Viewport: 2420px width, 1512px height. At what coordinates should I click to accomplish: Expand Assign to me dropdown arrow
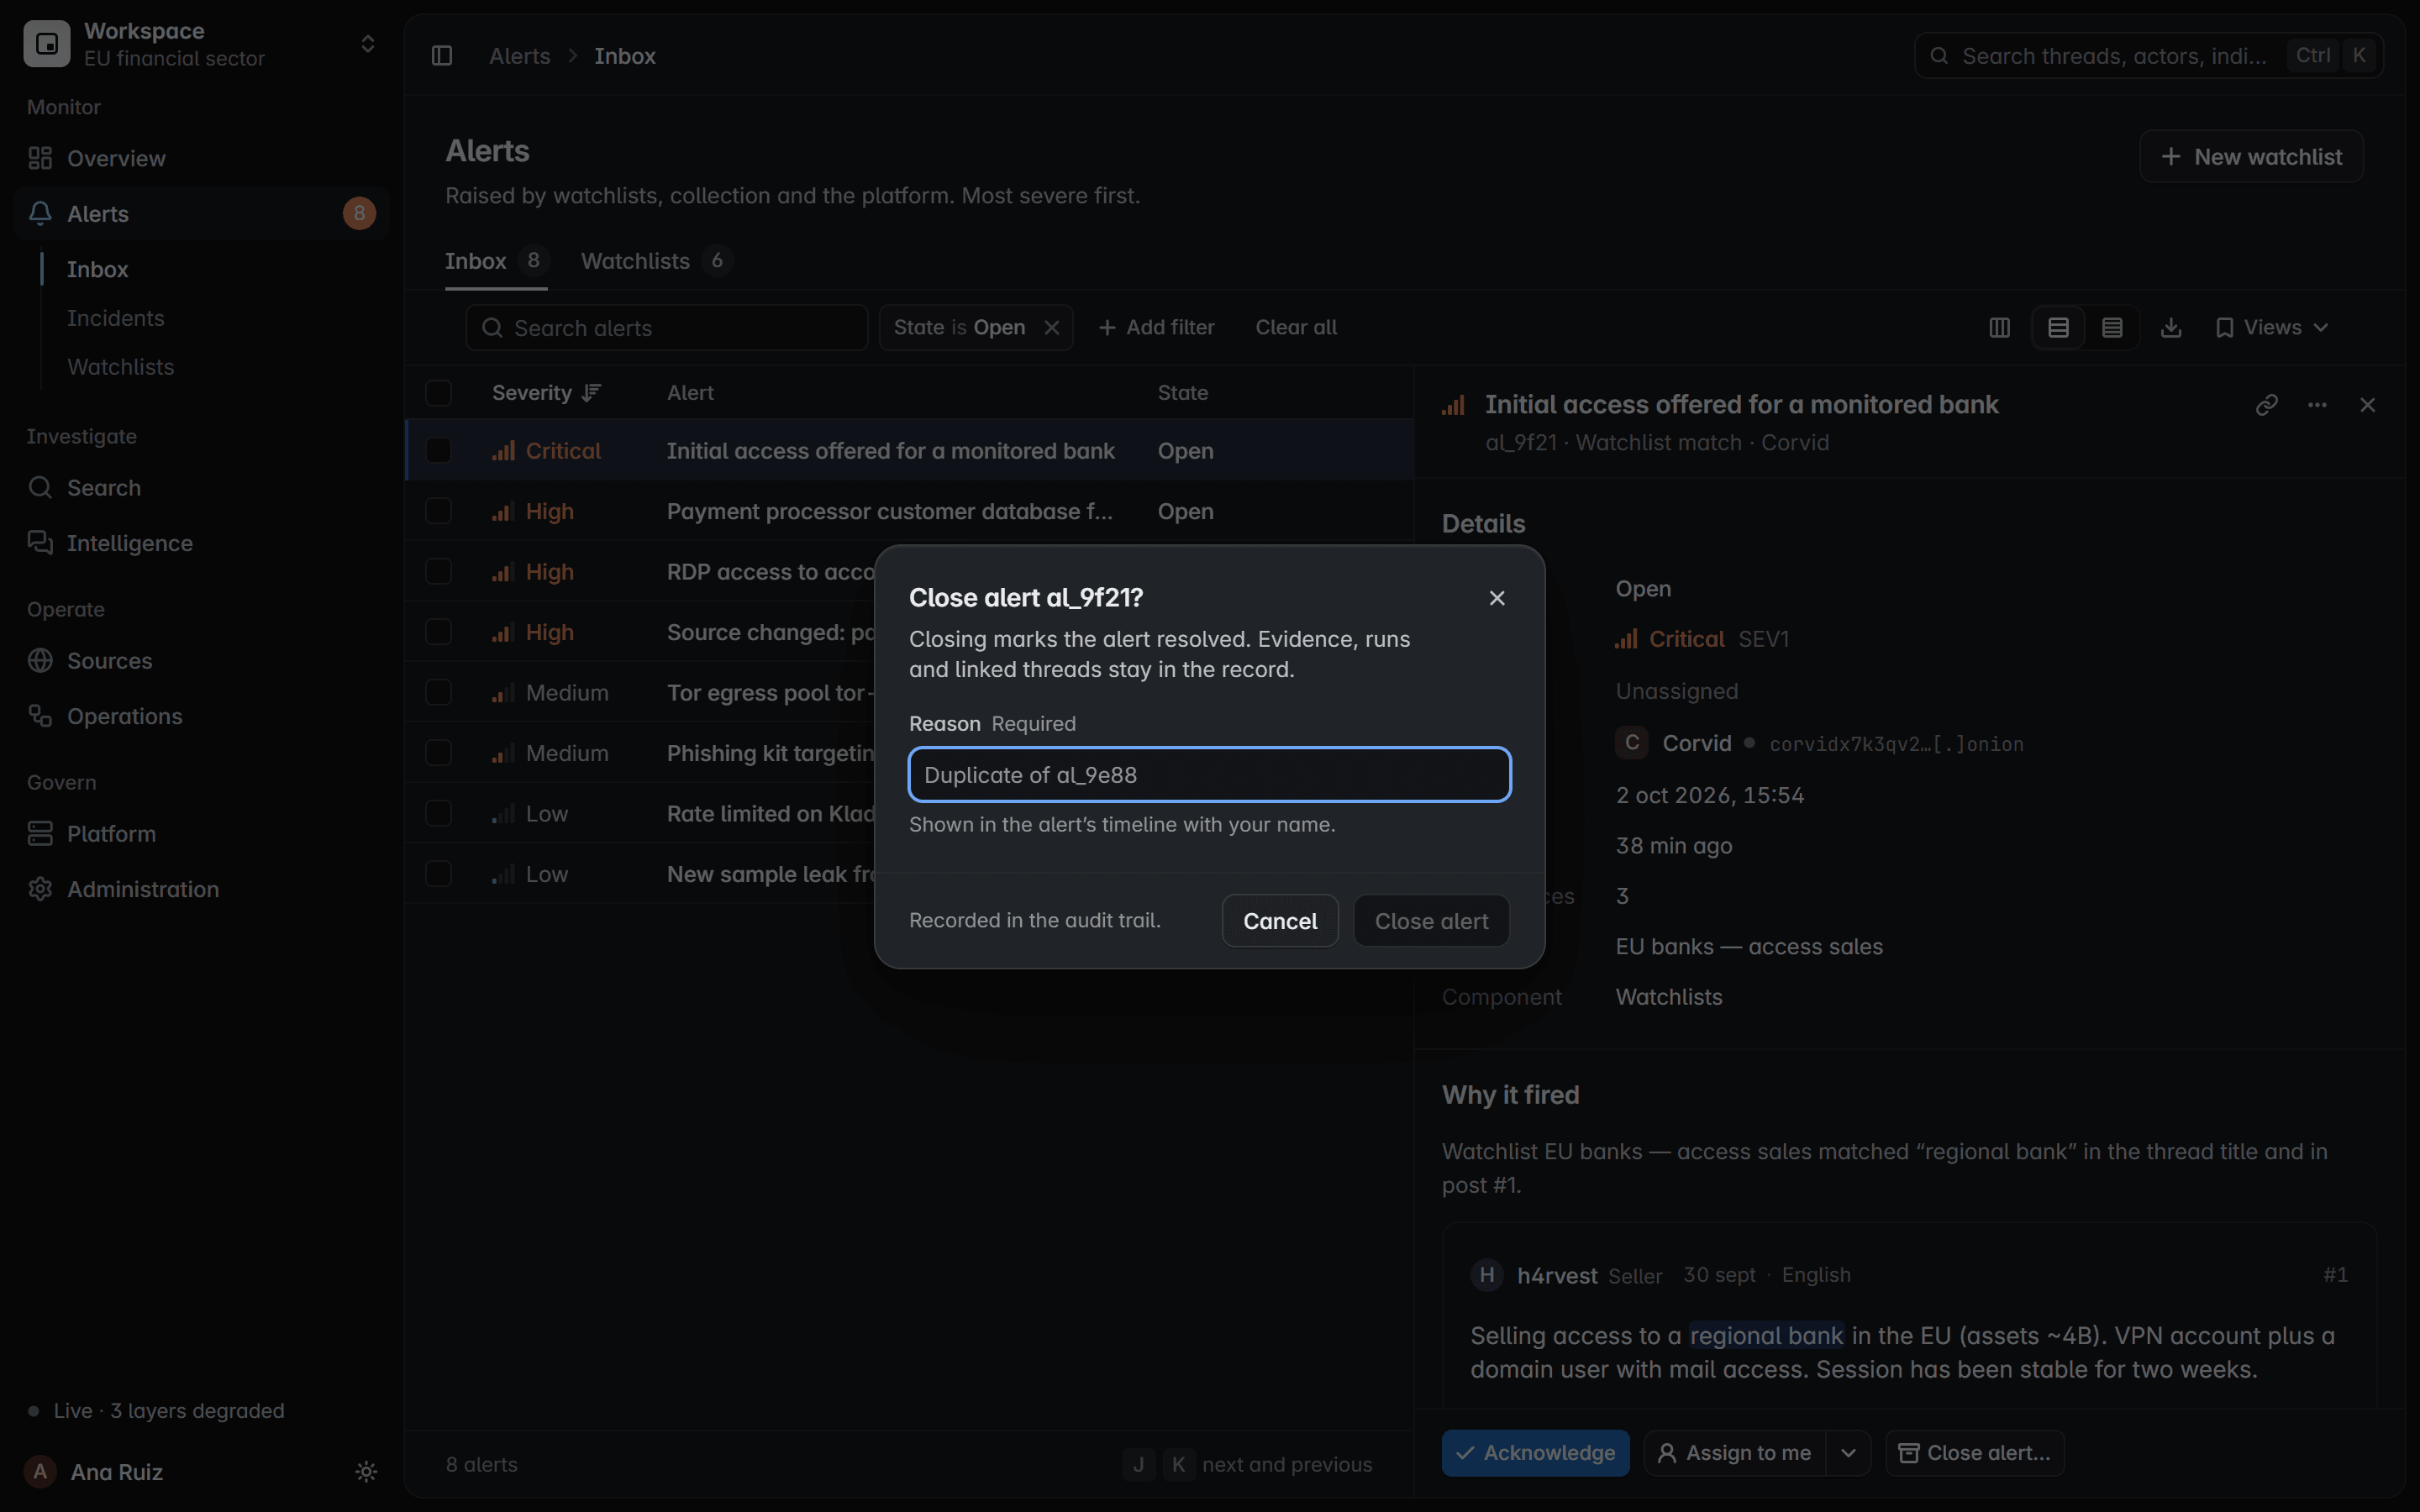(x=1848, y=1453)
